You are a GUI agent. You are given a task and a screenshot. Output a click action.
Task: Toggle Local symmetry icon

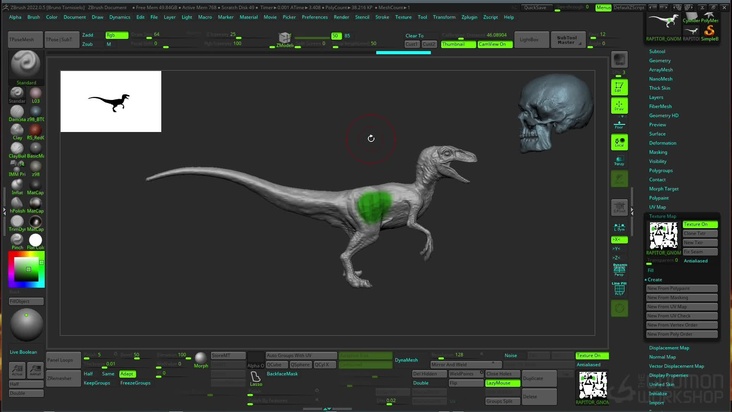[619, 142]
